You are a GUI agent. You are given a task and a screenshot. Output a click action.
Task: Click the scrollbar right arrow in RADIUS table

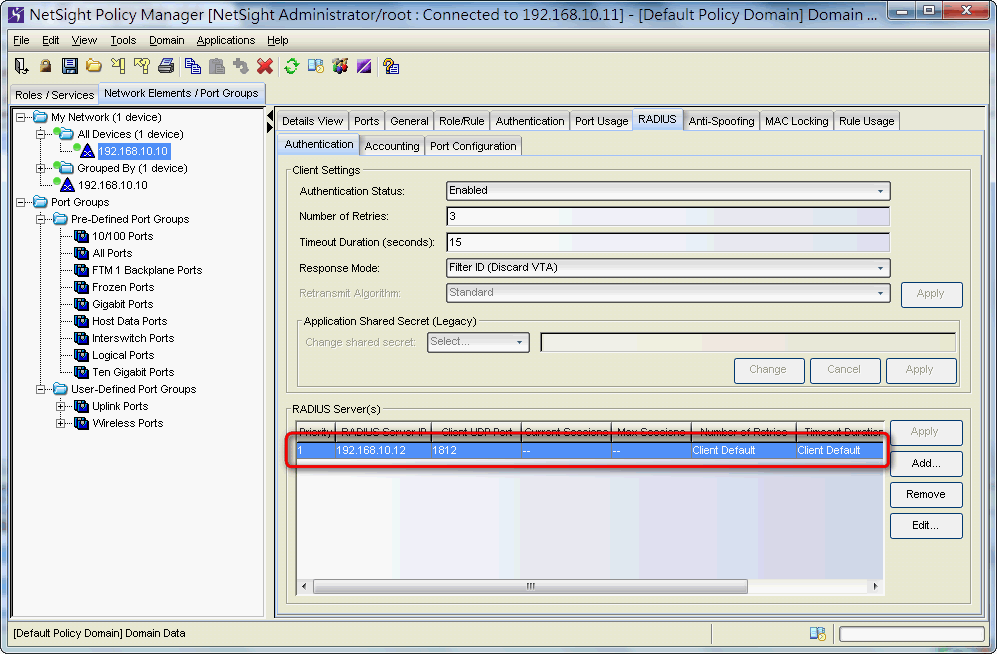[x=876, y=586]
